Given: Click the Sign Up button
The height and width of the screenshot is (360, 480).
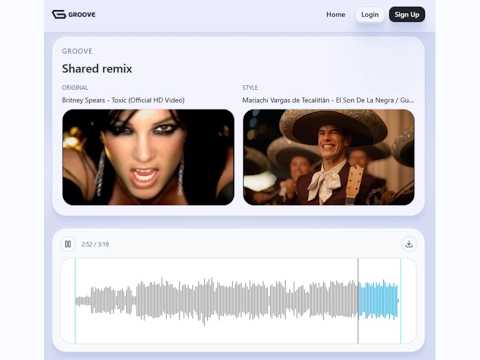Looking at the screenshot, I should tap(407, 14).
